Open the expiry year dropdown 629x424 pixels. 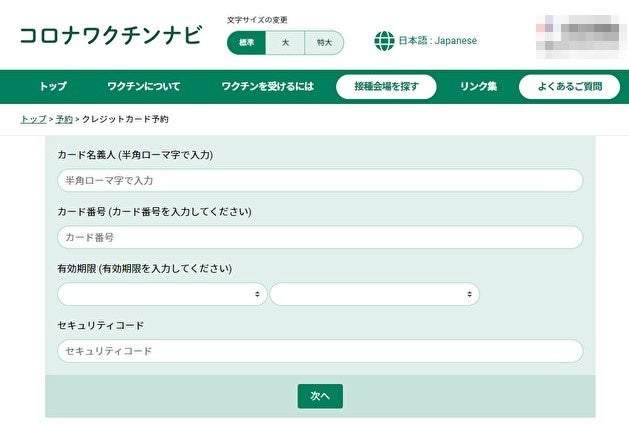(374, 294)
